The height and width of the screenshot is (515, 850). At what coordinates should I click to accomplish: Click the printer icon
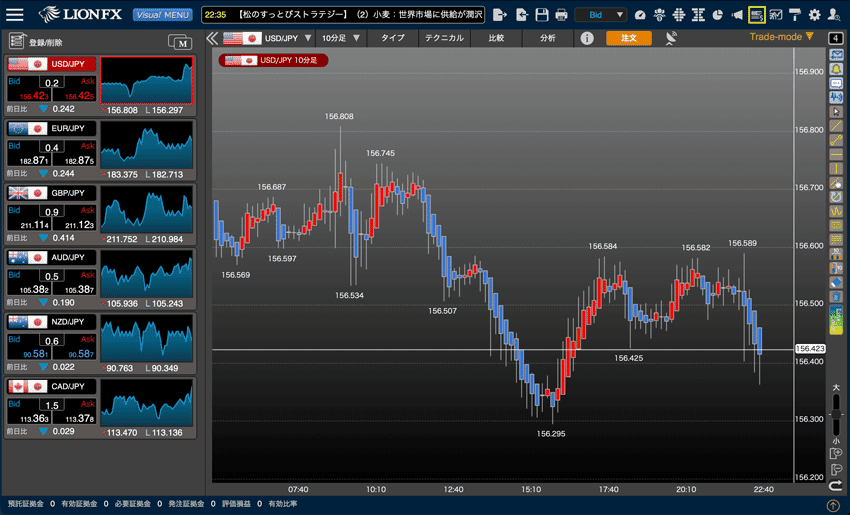(562, 15)
